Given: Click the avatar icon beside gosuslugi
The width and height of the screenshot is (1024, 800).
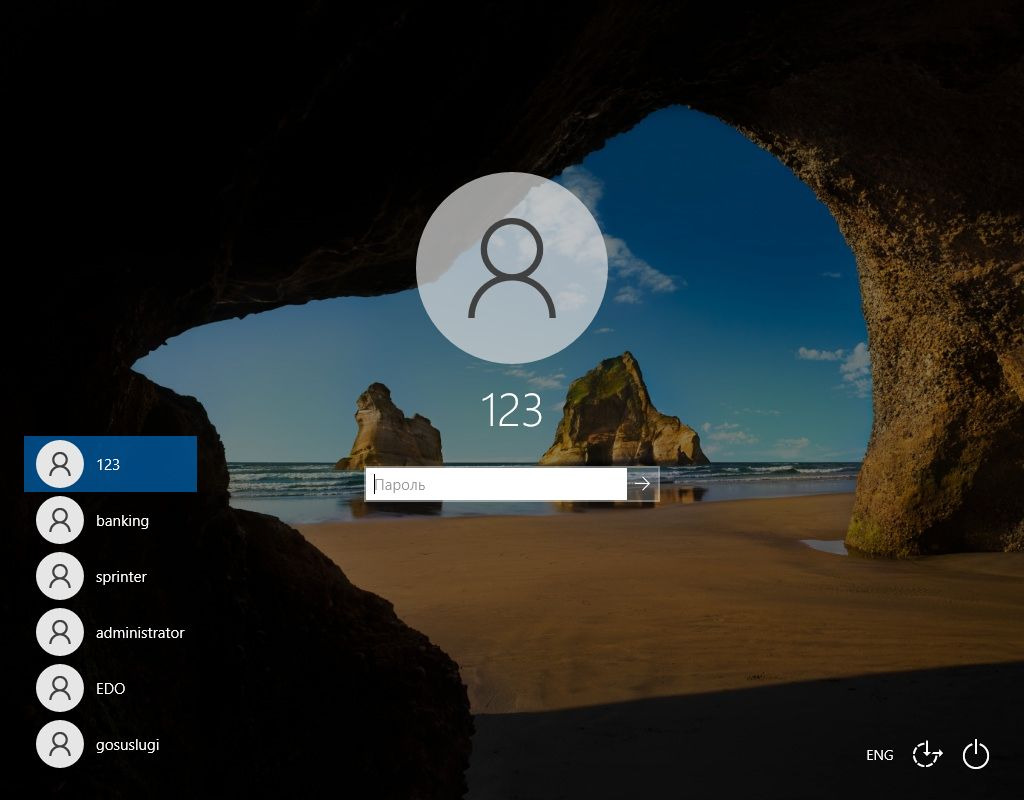Looking at the screenshot, I should tap(59, 744).
